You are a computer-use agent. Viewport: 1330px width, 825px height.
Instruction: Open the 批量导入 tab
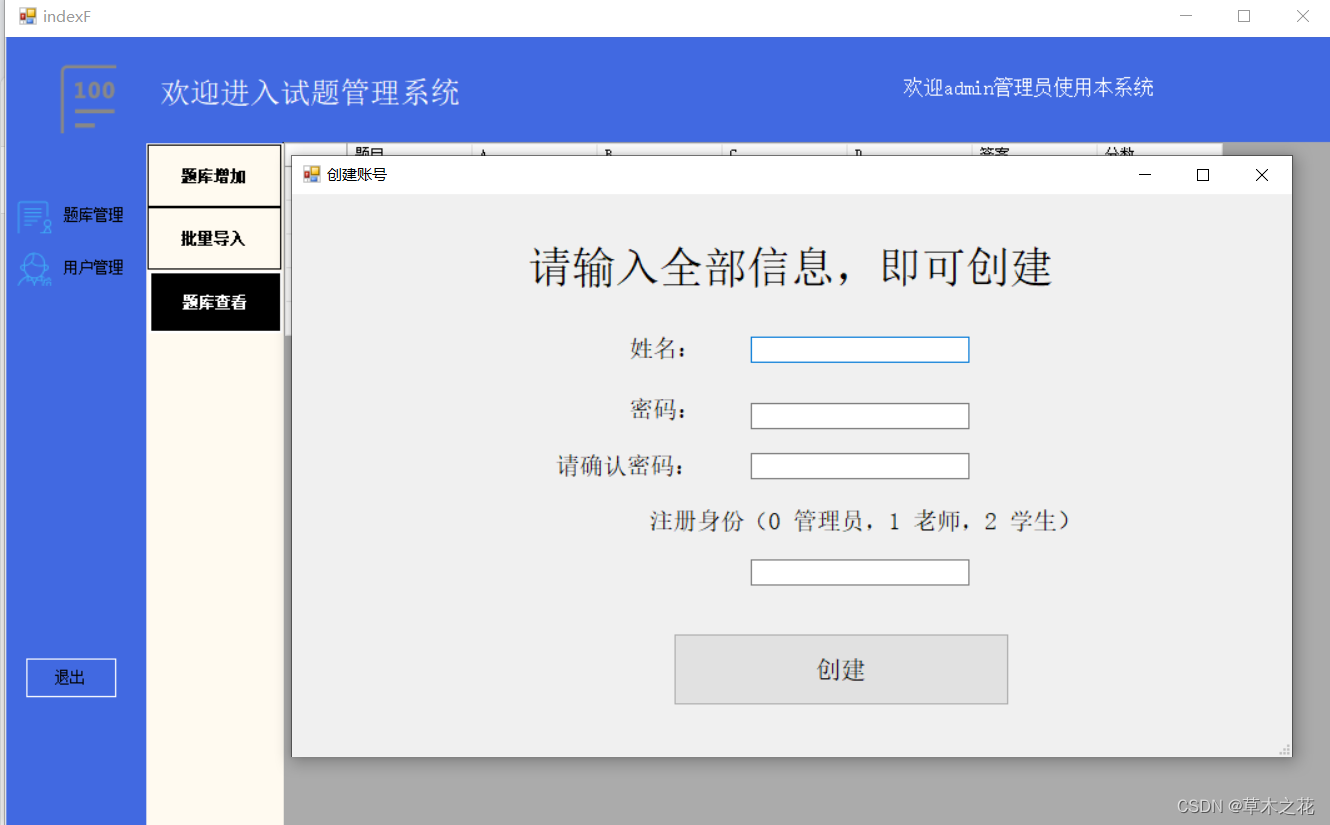[214, 238]
